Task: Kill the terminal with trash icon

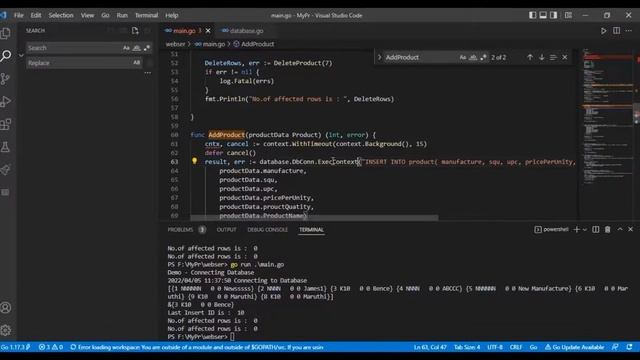Action: [607, 229]
